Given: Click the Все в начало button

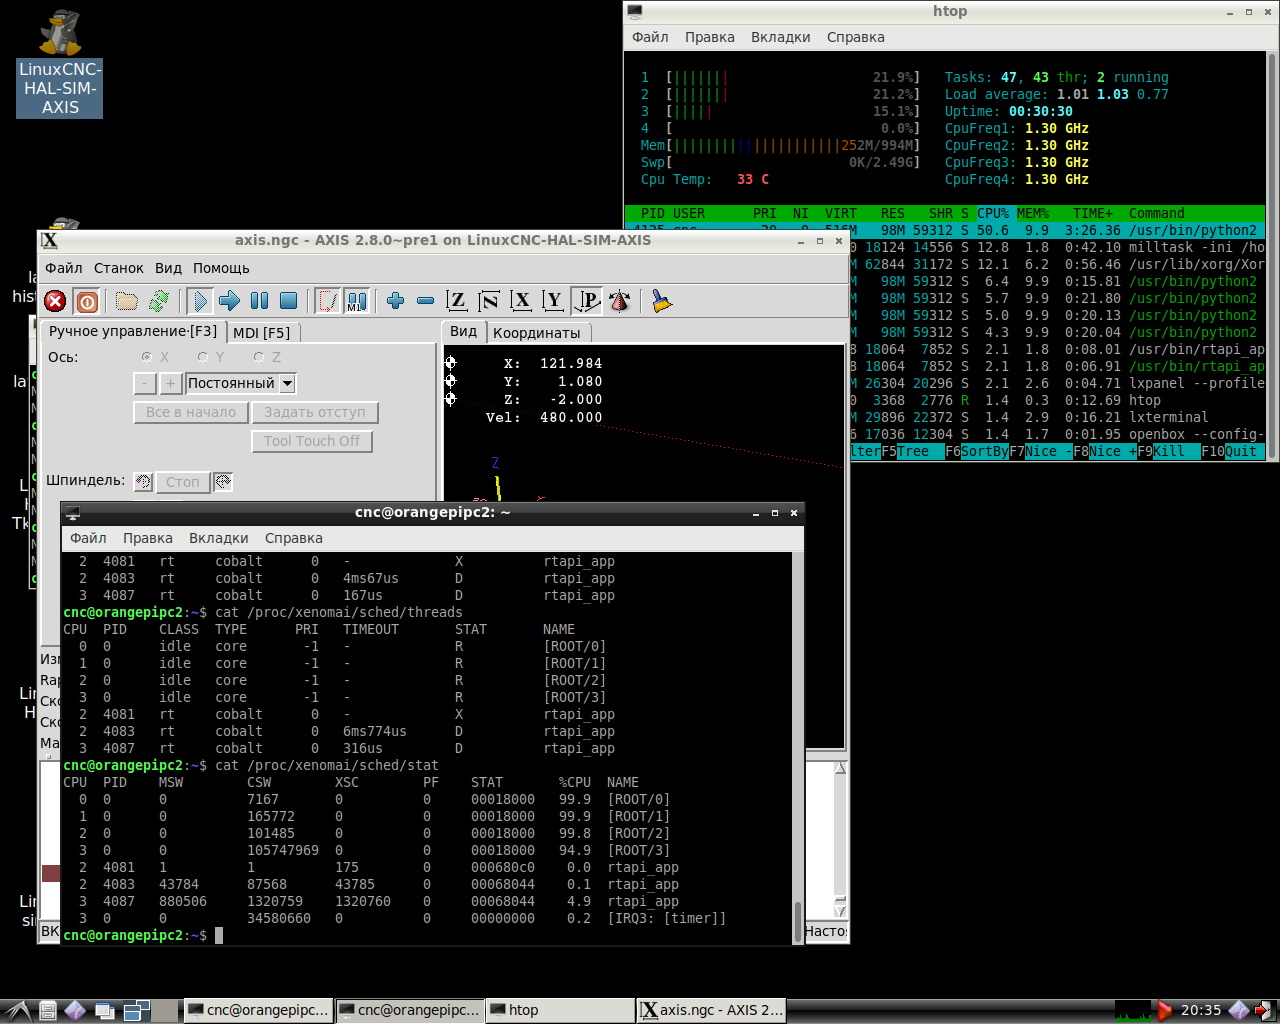Looking at the screenshot, I should point(191,412).
